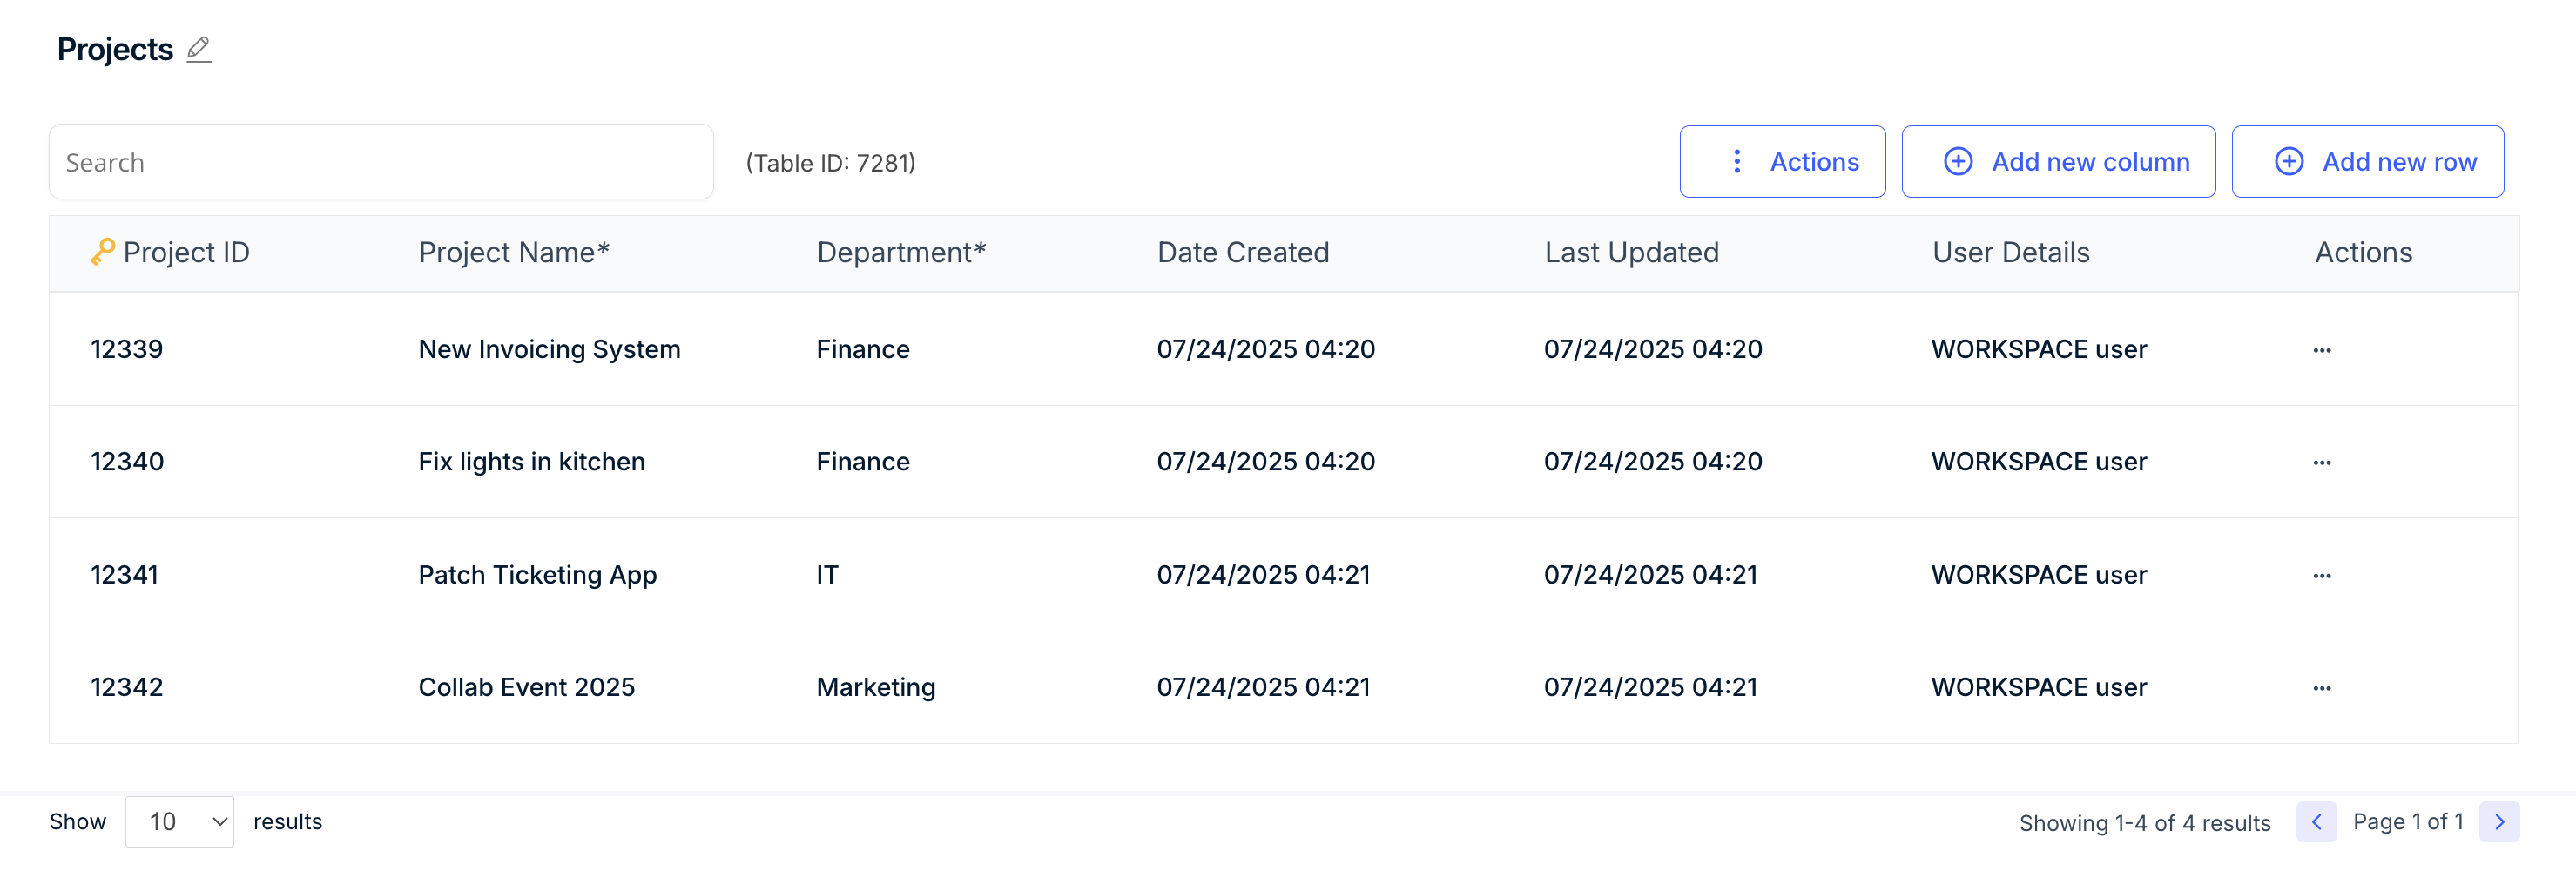Go to next page arrow
Image resolution: width=2576 pixels, height=878 pixels.
click(2499, 822)
